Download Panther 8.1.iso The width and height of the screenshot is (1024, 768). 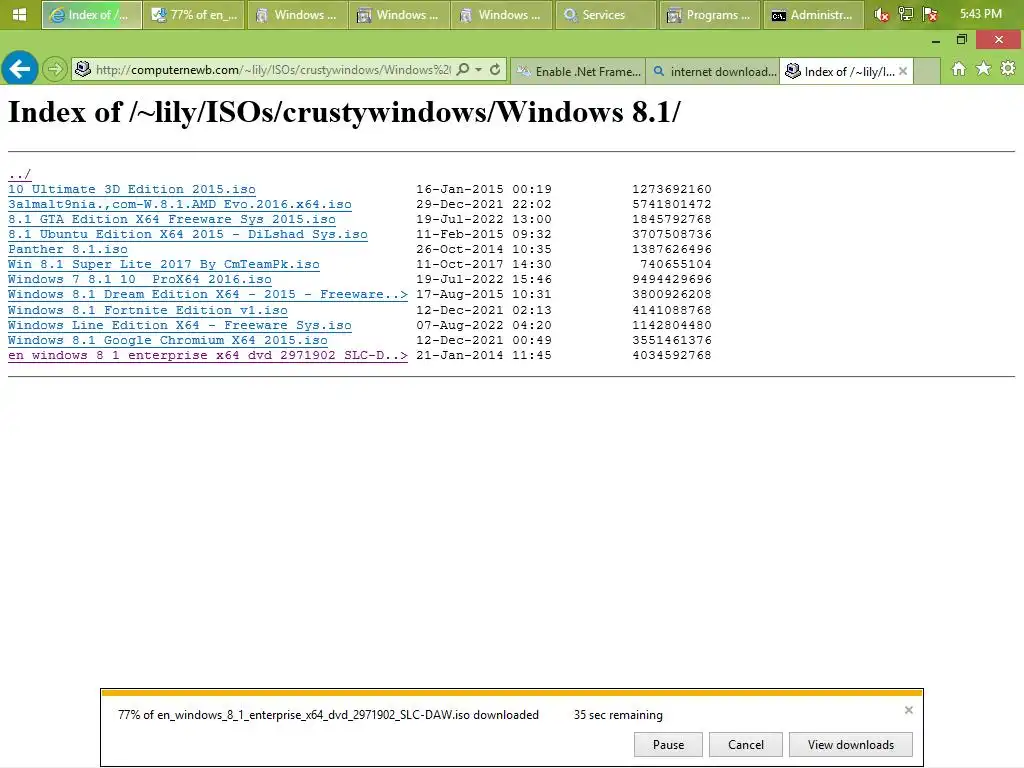[68, 249]
